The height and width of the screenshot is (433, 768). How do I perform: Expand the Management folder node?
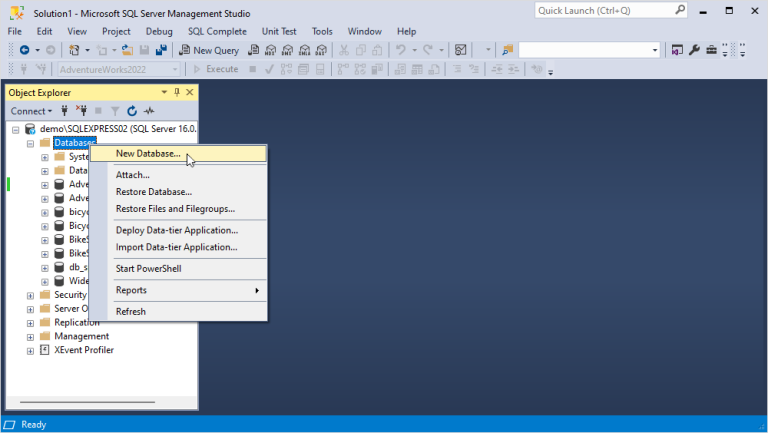(31, 336)
